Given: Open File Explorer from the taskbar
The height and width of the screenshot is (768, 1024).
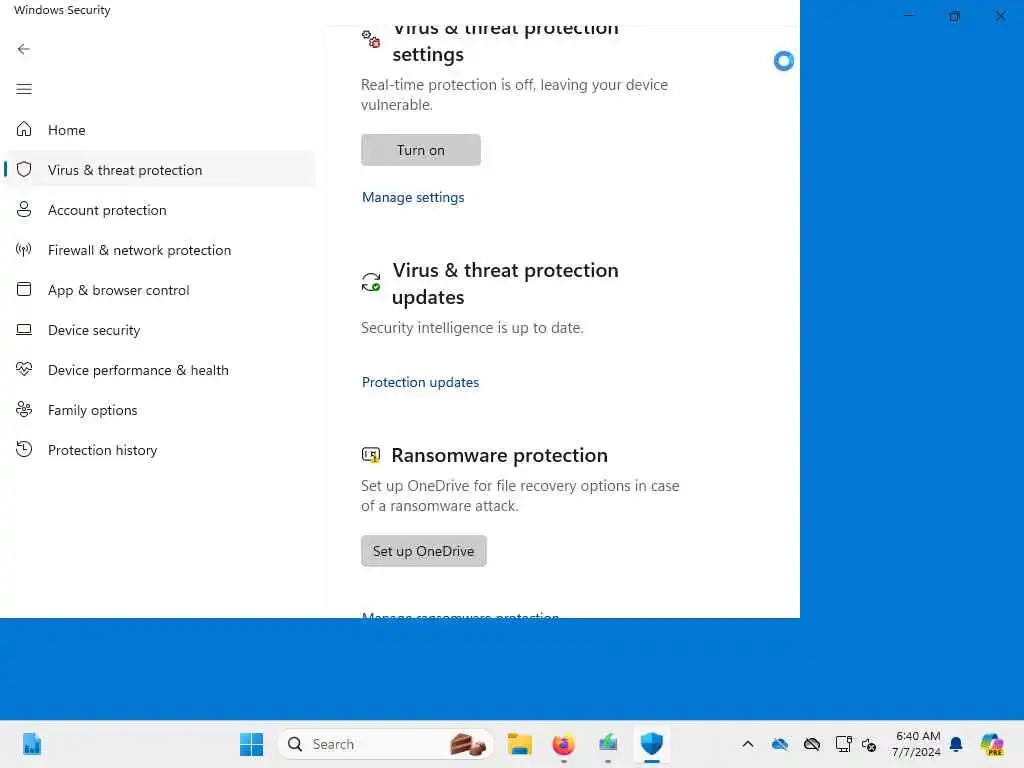Looking at the screenshot, I should [520, 744].
